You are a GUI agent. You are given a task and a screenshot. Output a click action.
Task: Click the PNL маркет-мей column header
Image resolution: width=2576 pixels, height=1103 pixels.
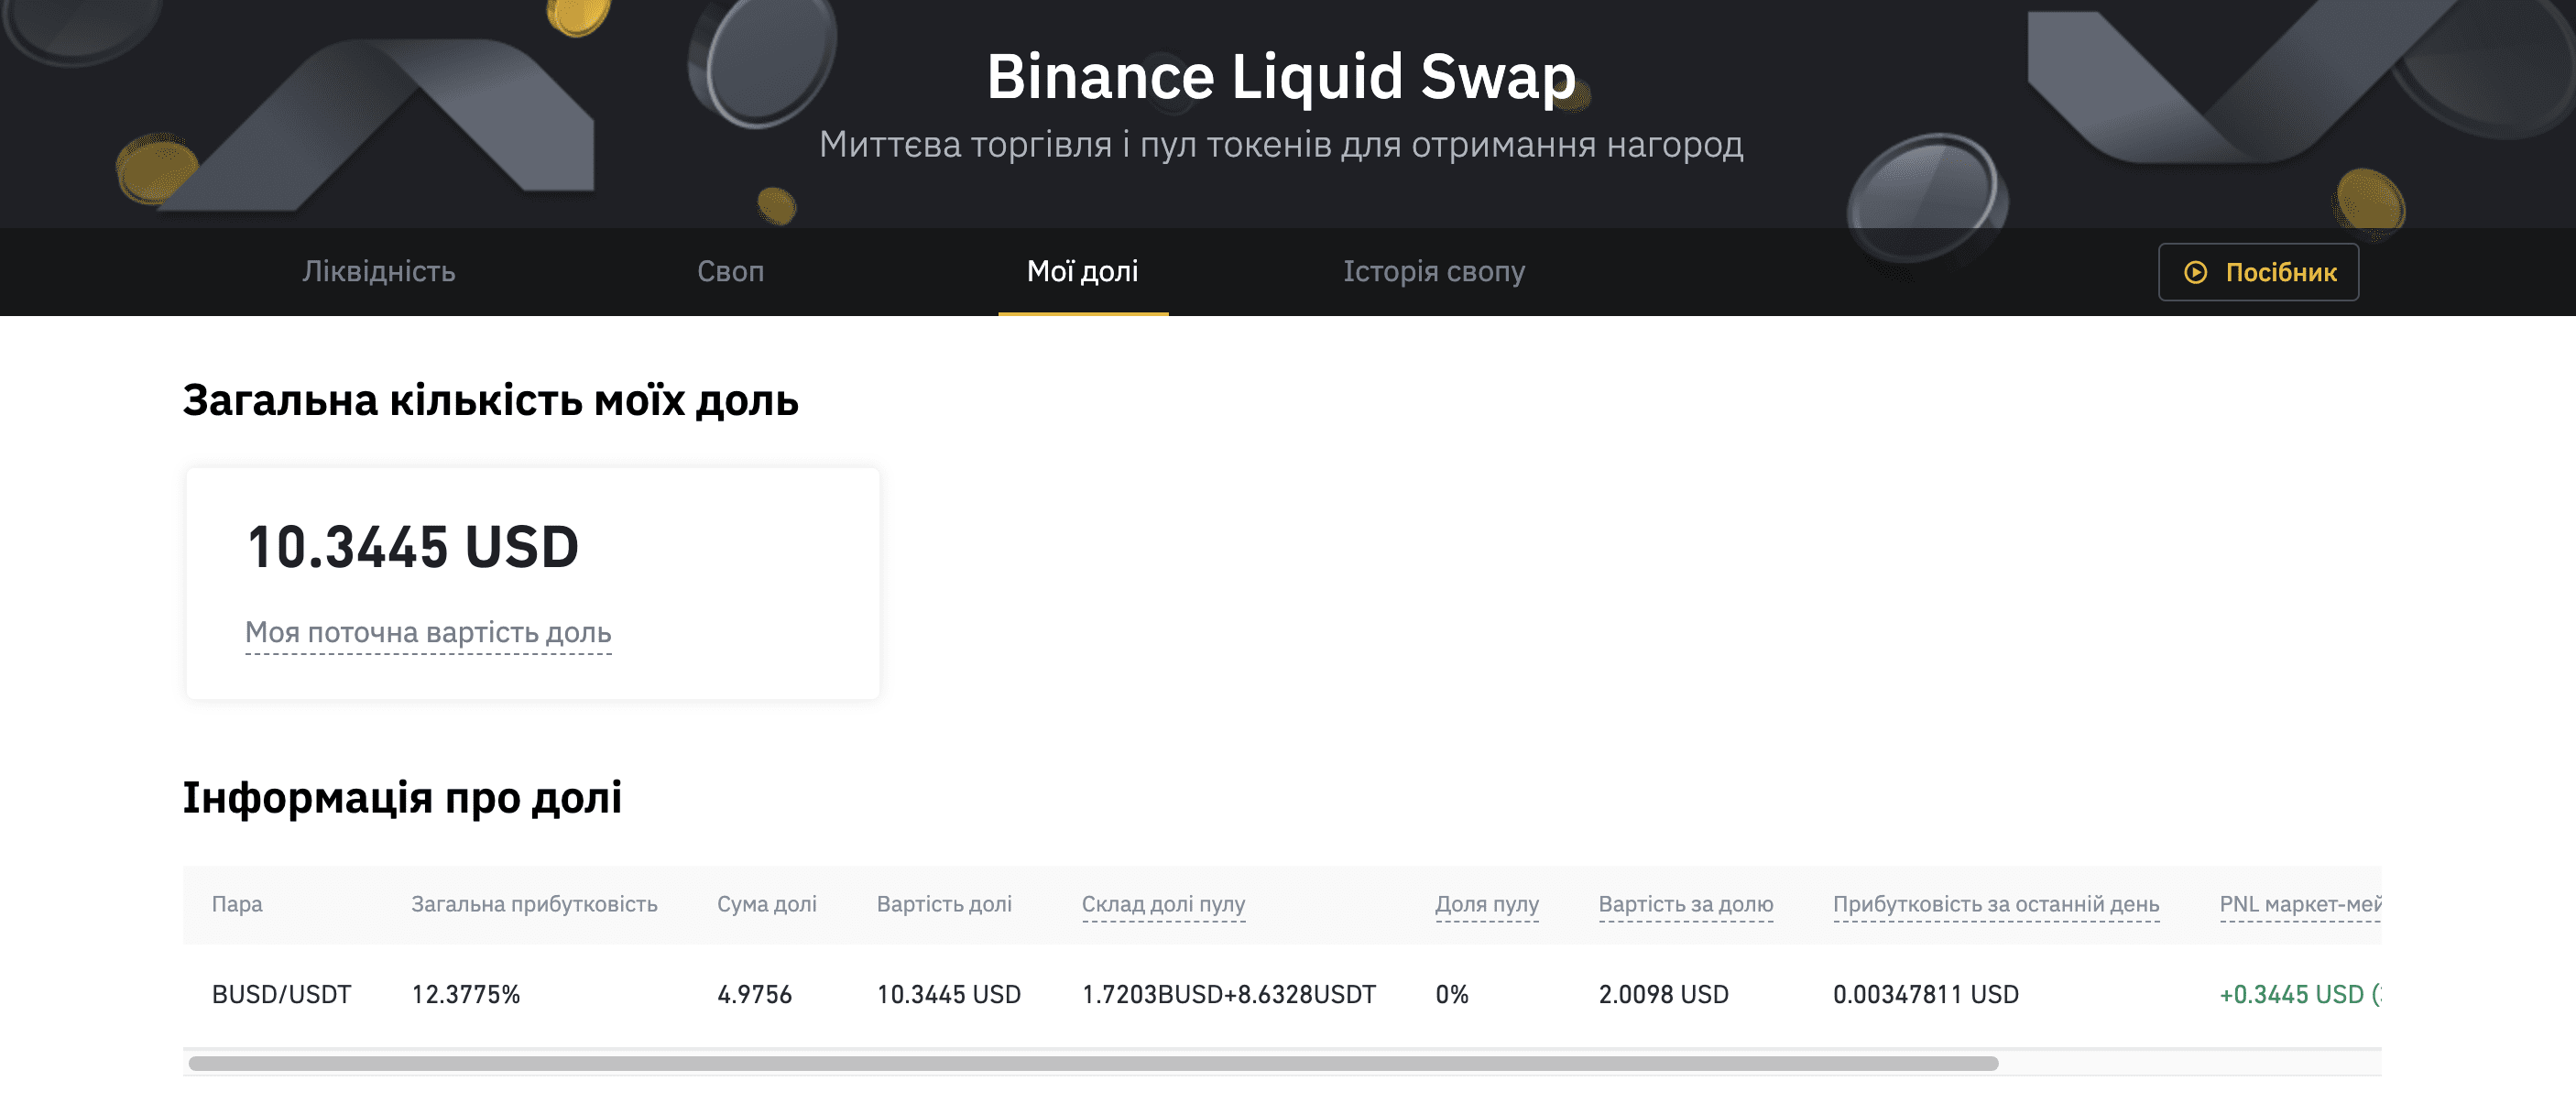(2299, 904)
